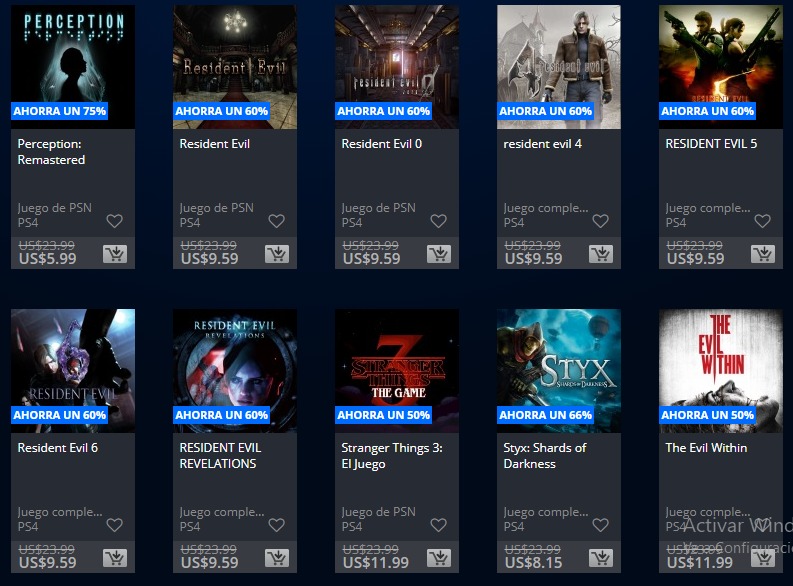Add RESIDENT EVIL 5 to cart
This screenshot has width=793, height=586.
click(763, 254)
